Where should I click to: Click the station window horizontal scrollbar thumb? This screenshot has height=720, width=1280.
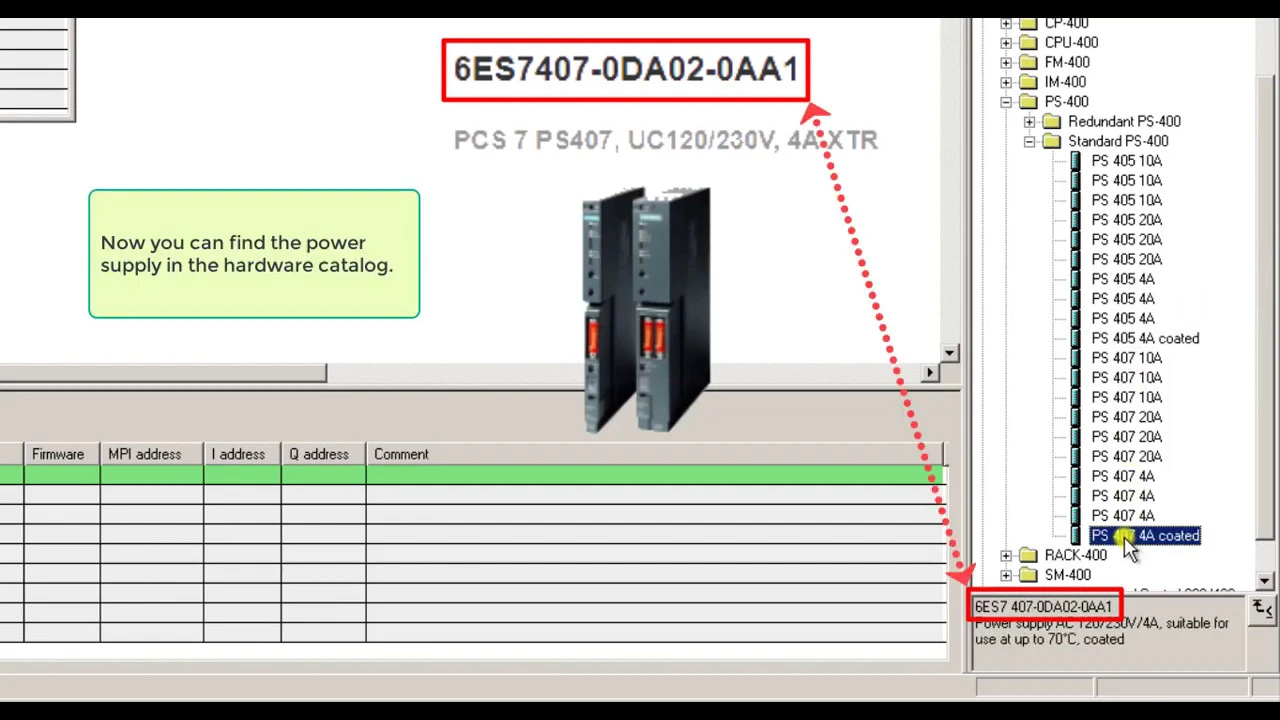click(x=163, y=373)
